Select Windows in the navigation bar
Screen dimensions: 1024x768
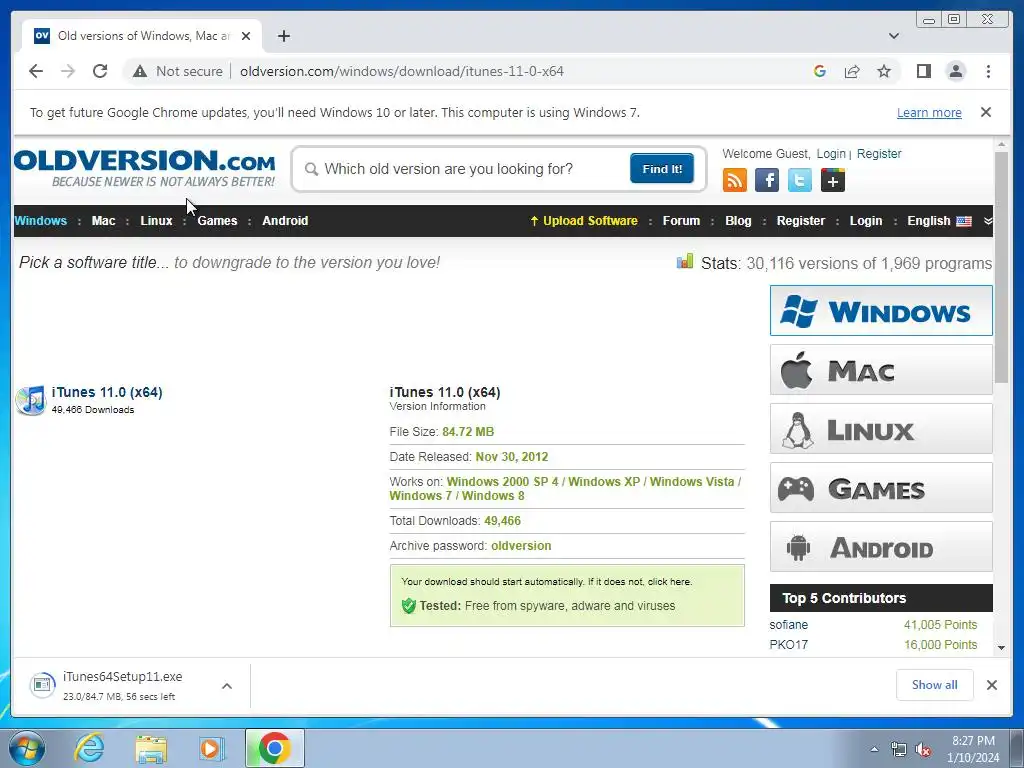[40, 221]
